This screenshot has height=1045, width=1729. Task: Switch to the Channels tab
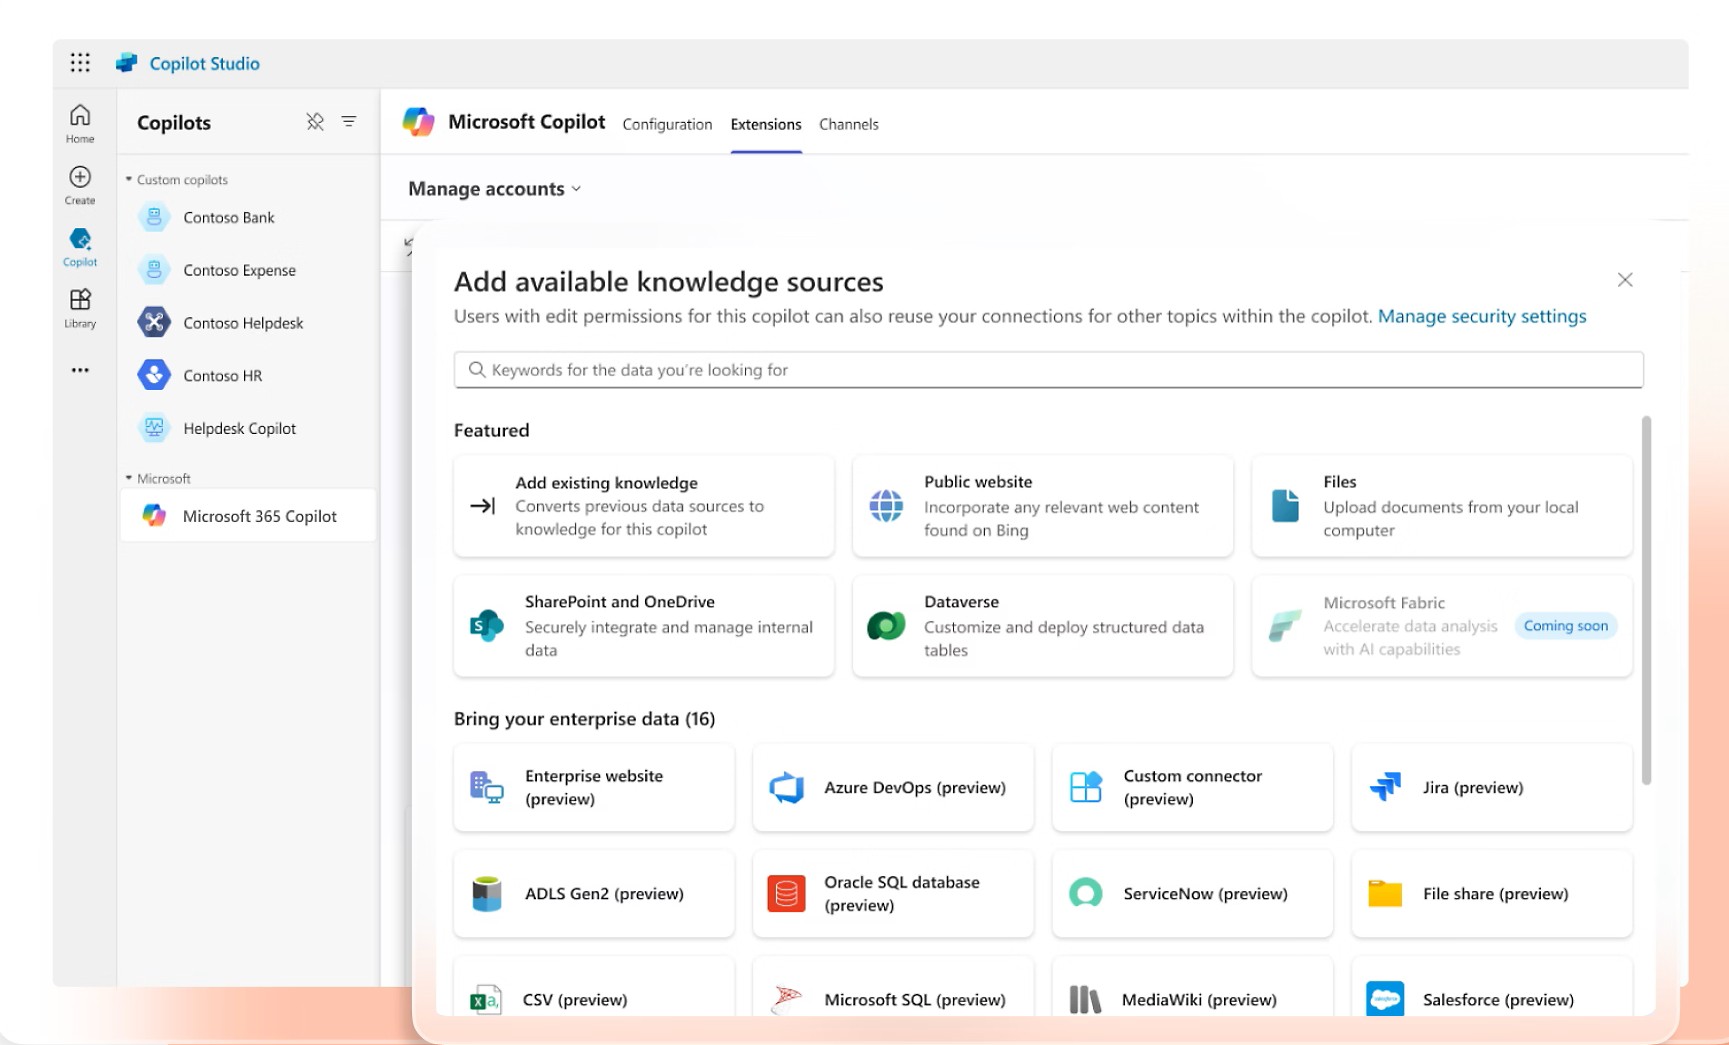[x=848, y=124]
